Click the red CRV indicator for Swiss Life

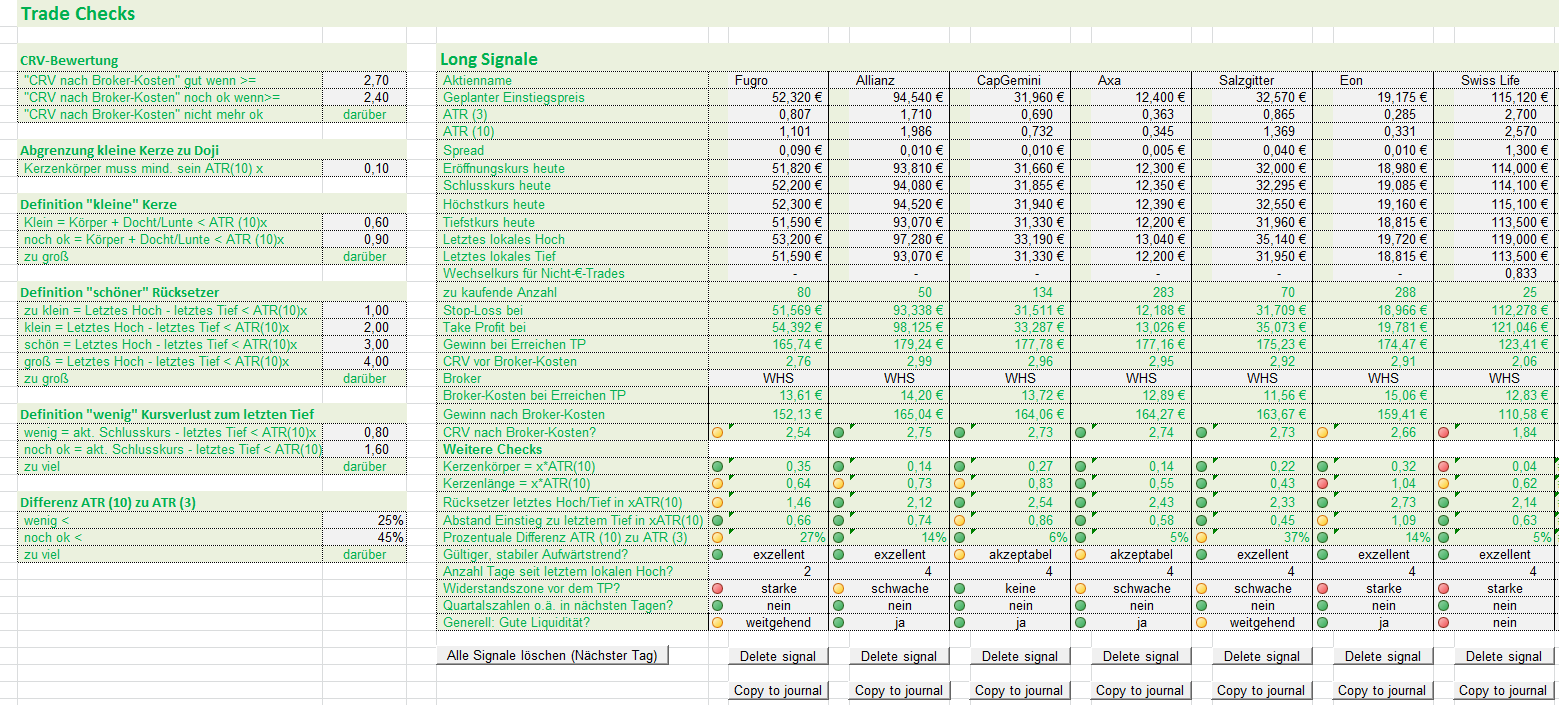coord(1443,433)
